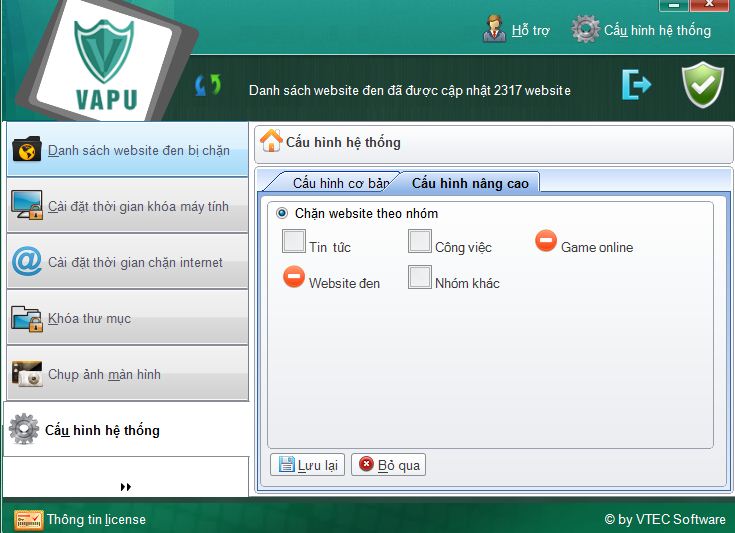Click Lưu lại save button

coord(308,465)
